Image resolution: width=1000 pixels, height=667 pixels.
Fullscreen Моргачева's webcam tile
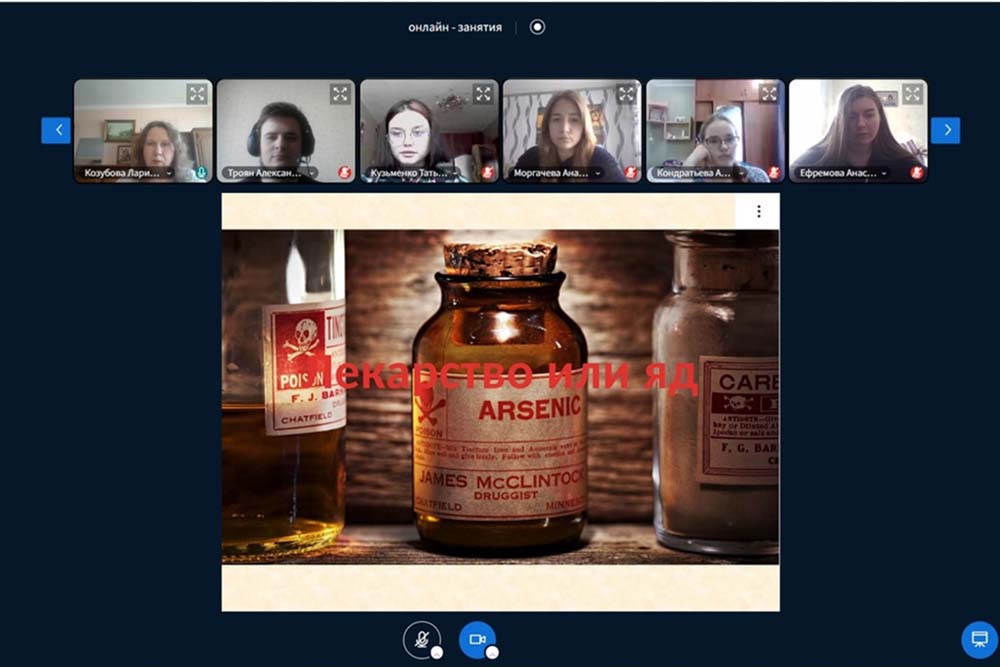click(x=626, y=94)
